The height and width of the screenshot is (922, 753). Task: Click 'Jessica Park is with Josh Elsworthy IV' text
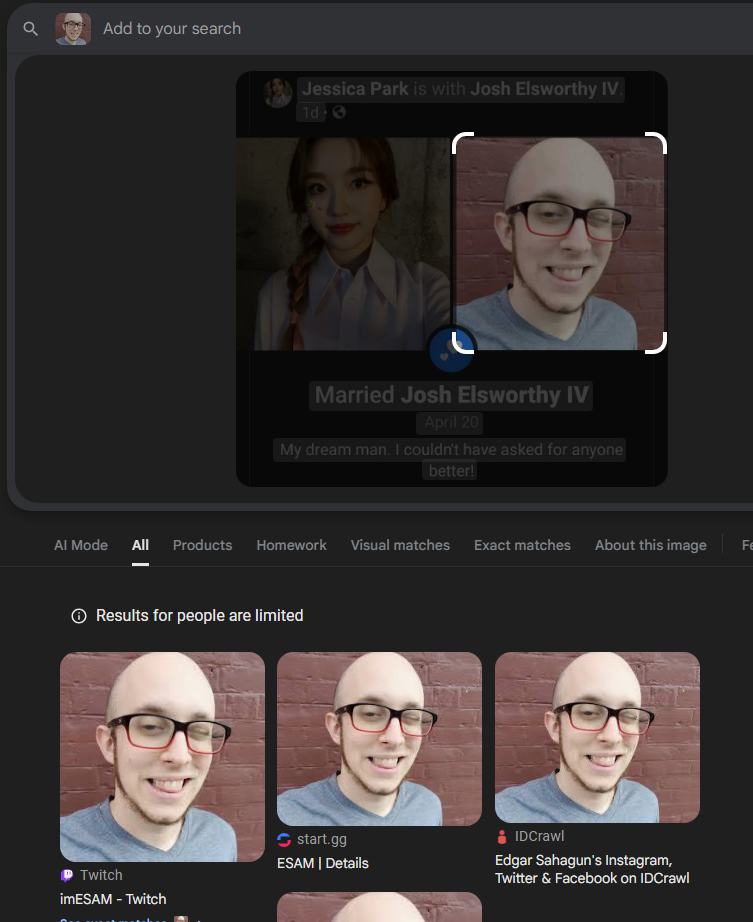click(460, 89)
